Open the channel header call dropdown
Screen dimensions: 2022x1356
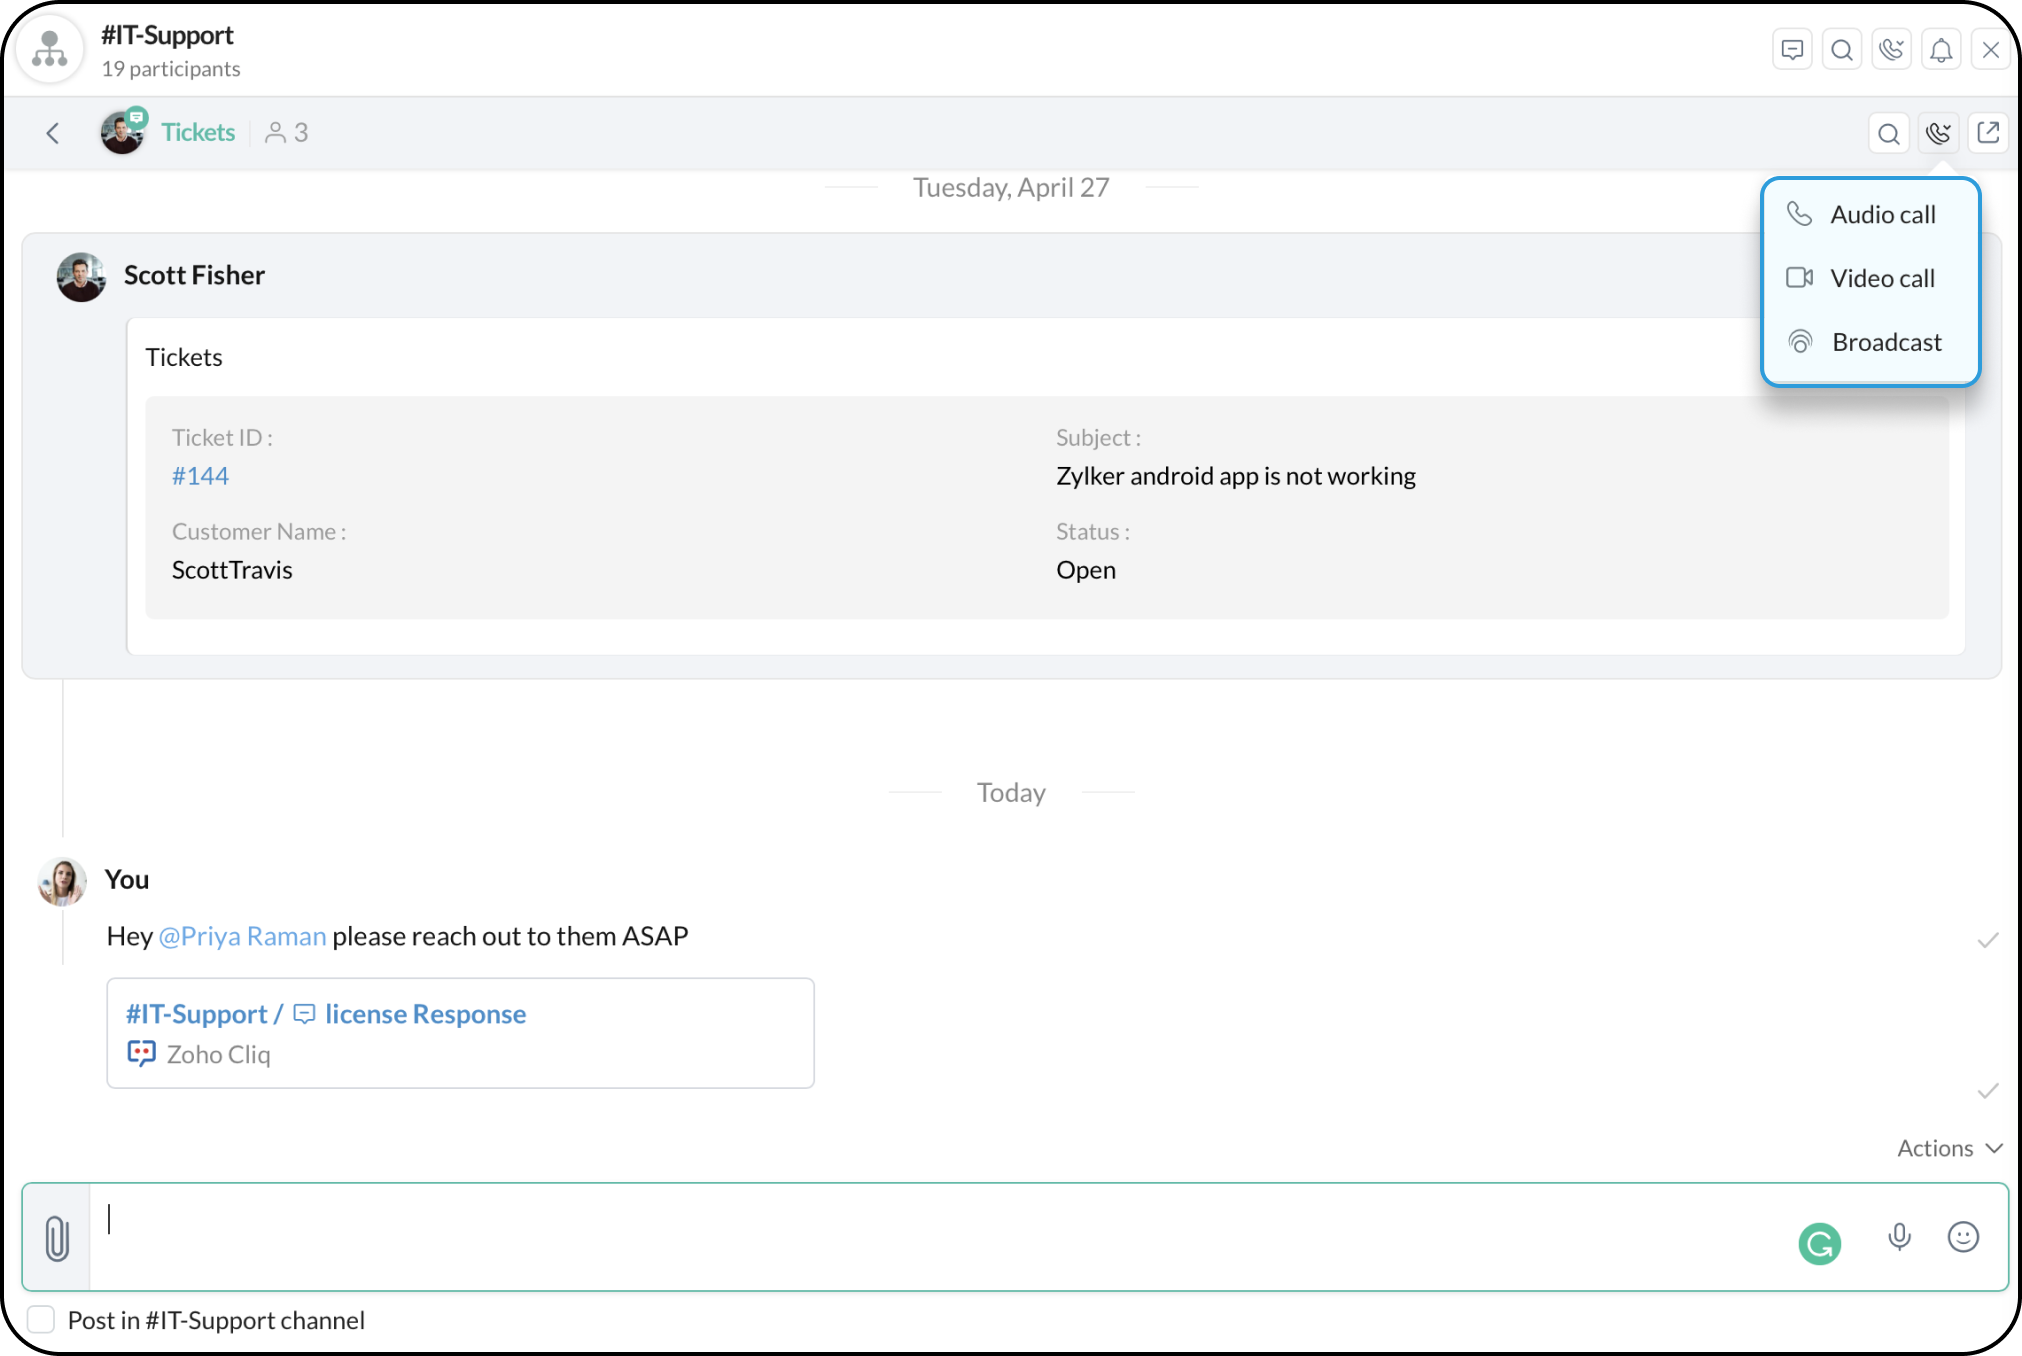(x=1891, y=50)
